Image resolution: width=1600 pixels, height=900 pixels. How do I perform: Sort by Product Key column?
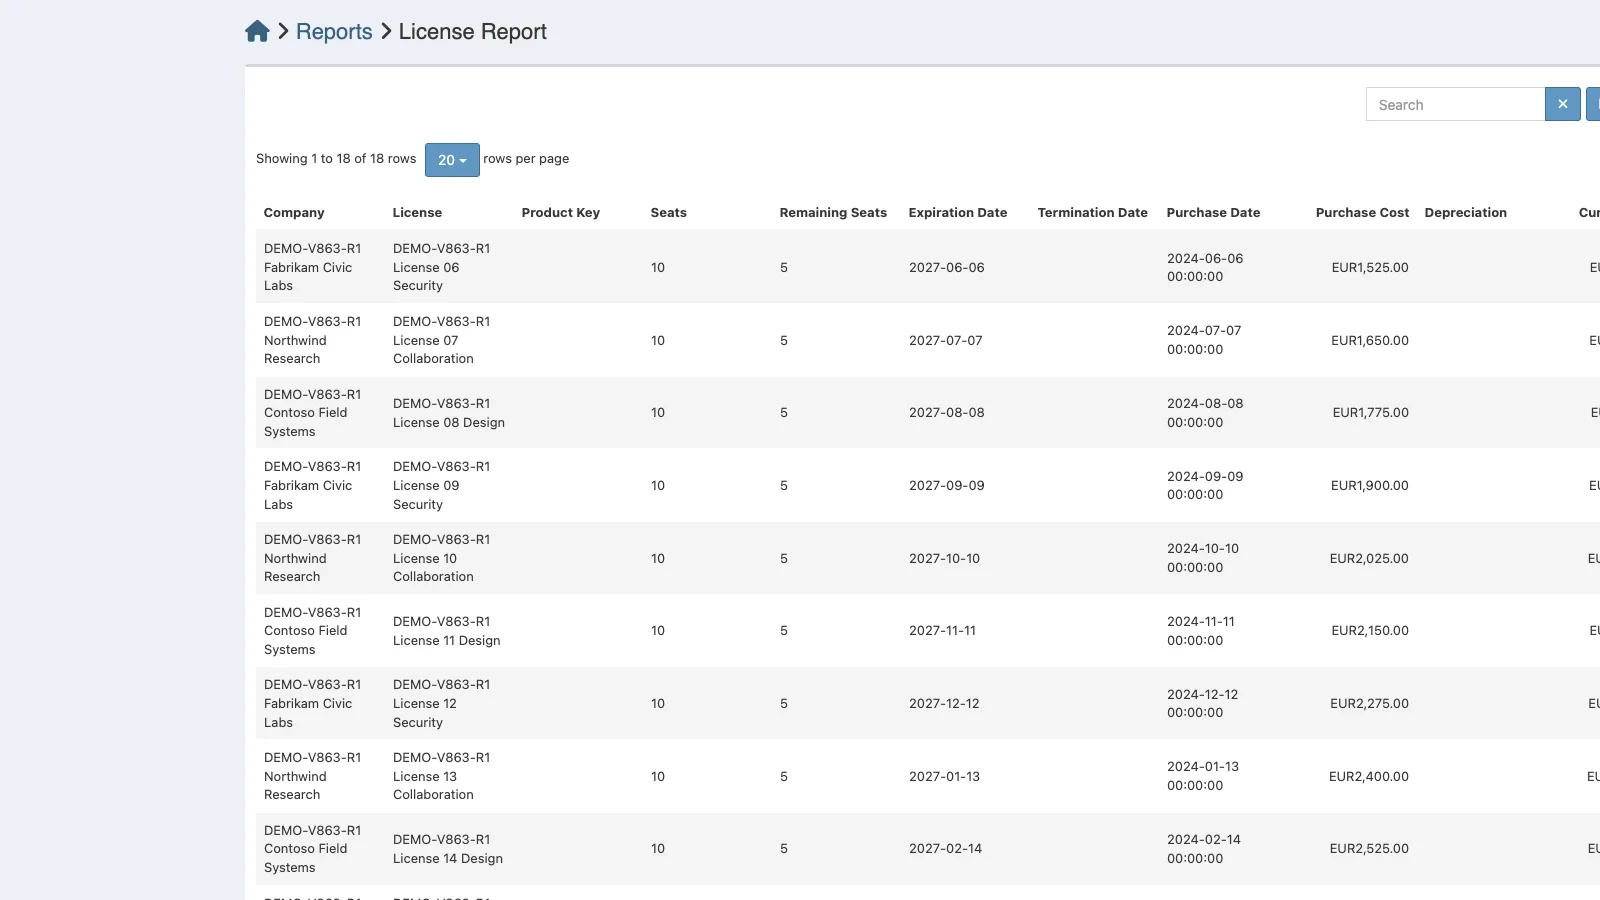[x=561, y=213]
